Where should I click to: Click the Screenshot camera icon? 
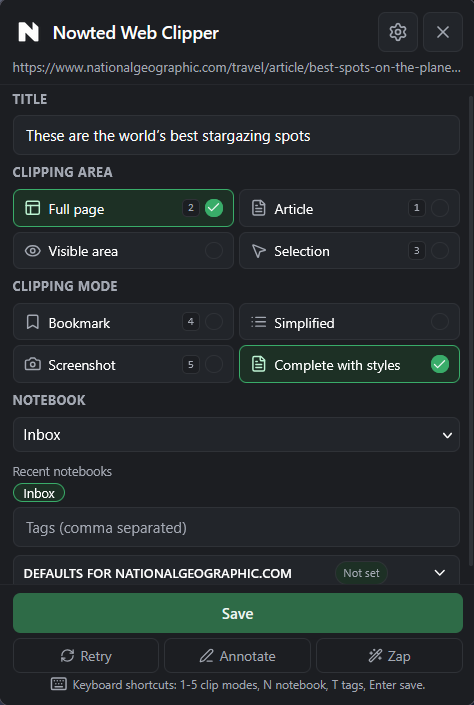point(32,364)
